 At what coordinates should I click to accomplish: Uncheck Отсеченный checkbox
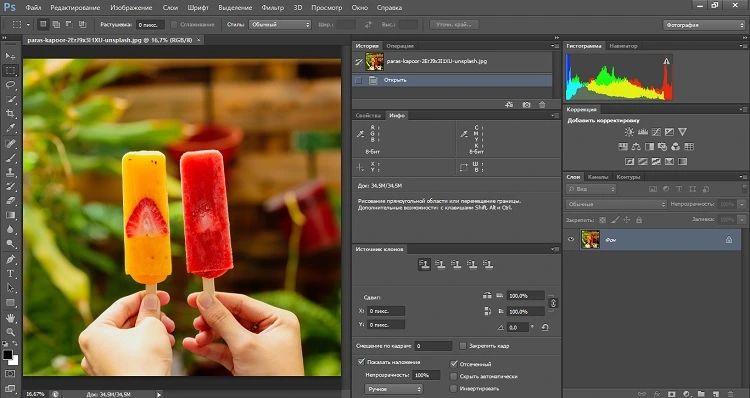tap(453, 364)
